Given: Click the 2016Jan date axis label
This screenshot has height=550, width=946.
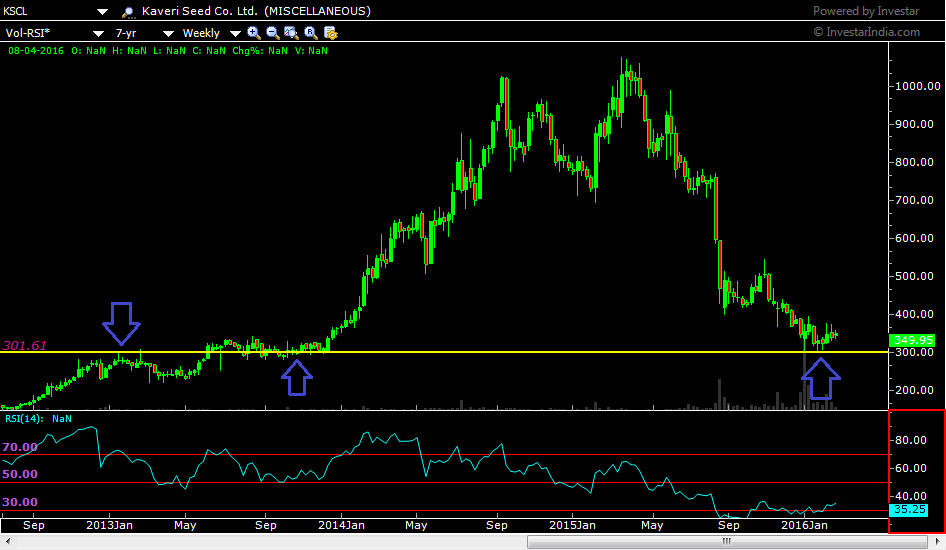Looking at the screenshot, I should point(804,525).
